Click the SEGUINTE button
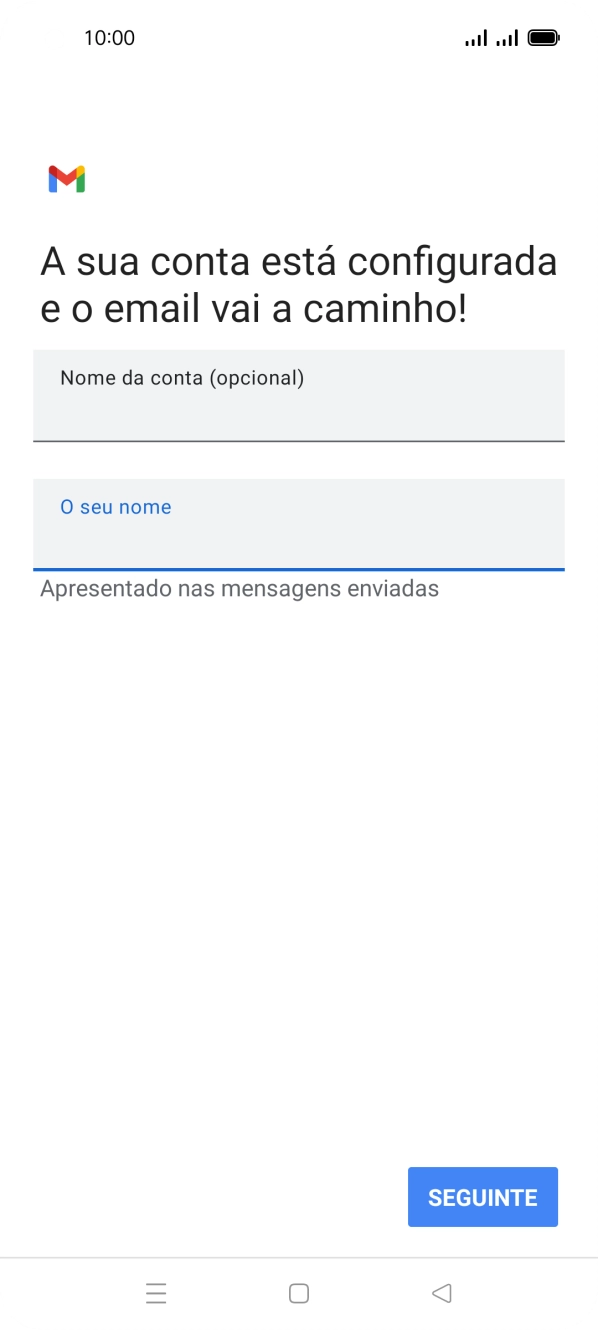 (x=483, y=1196)
